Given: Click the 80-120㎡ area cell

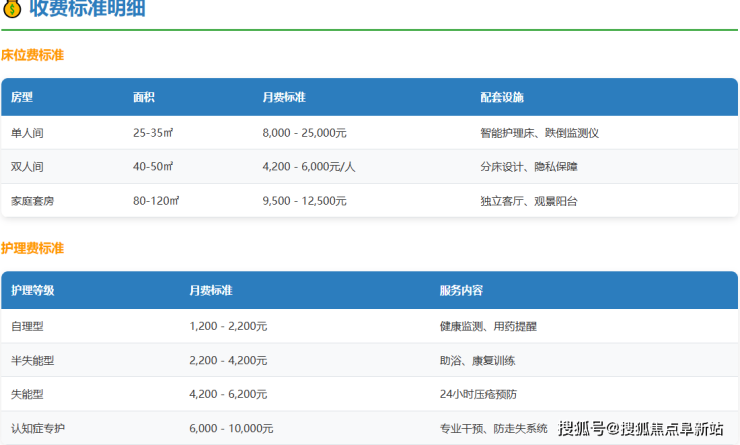Looking at the screenshot, I should [x=156, y=201].
